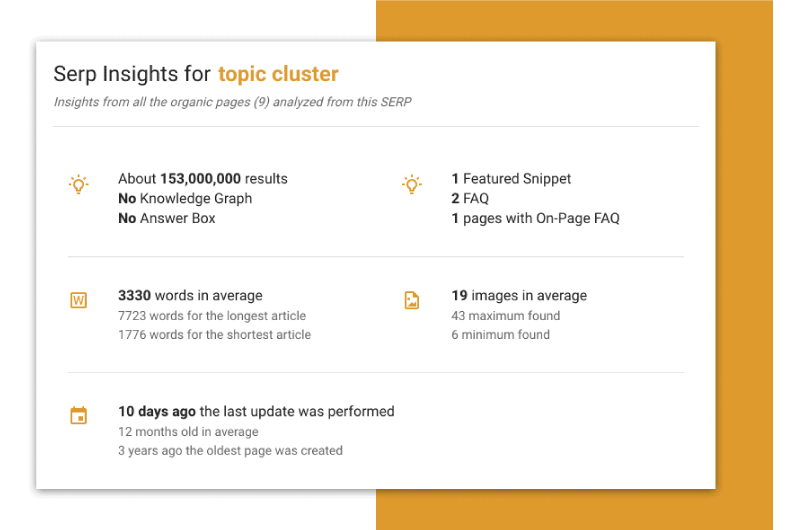Click '1 pages with On-Page FAQ'
This screenshot has height=530, width=800.
click(535, 218)
